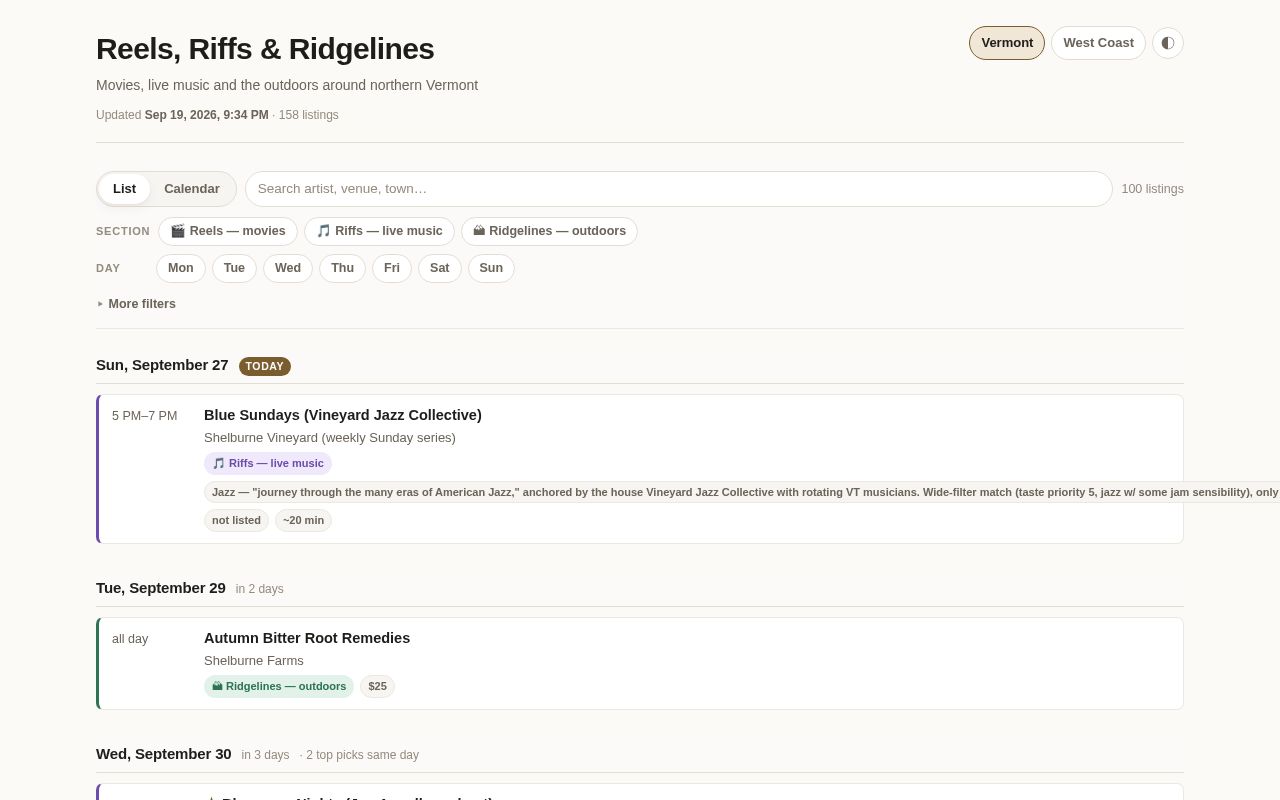
Task: Filter listings to Mon
Action: pos(181,268)
